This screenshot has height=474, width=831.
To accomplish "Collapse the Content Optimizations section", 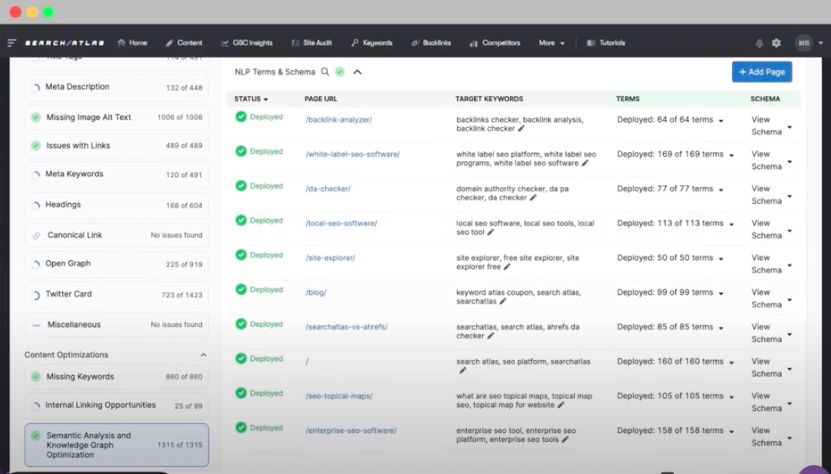I will pos(203,355).
